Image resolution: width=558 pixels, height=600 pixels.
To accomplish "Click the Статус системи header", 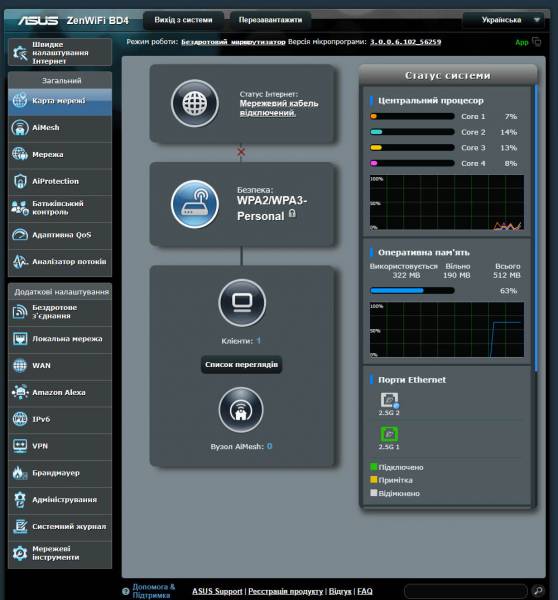I will click(448, 75).
